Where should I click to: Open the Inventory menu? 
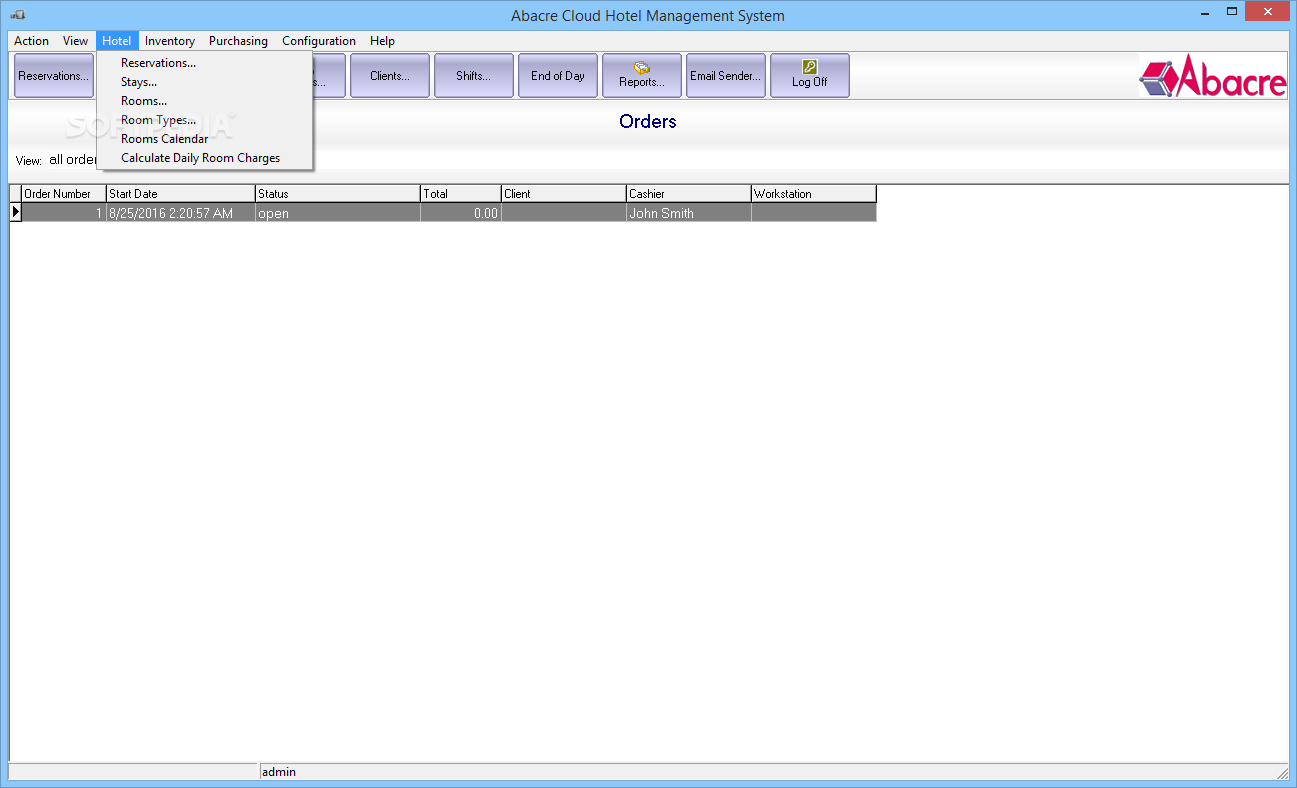(169, 41)
